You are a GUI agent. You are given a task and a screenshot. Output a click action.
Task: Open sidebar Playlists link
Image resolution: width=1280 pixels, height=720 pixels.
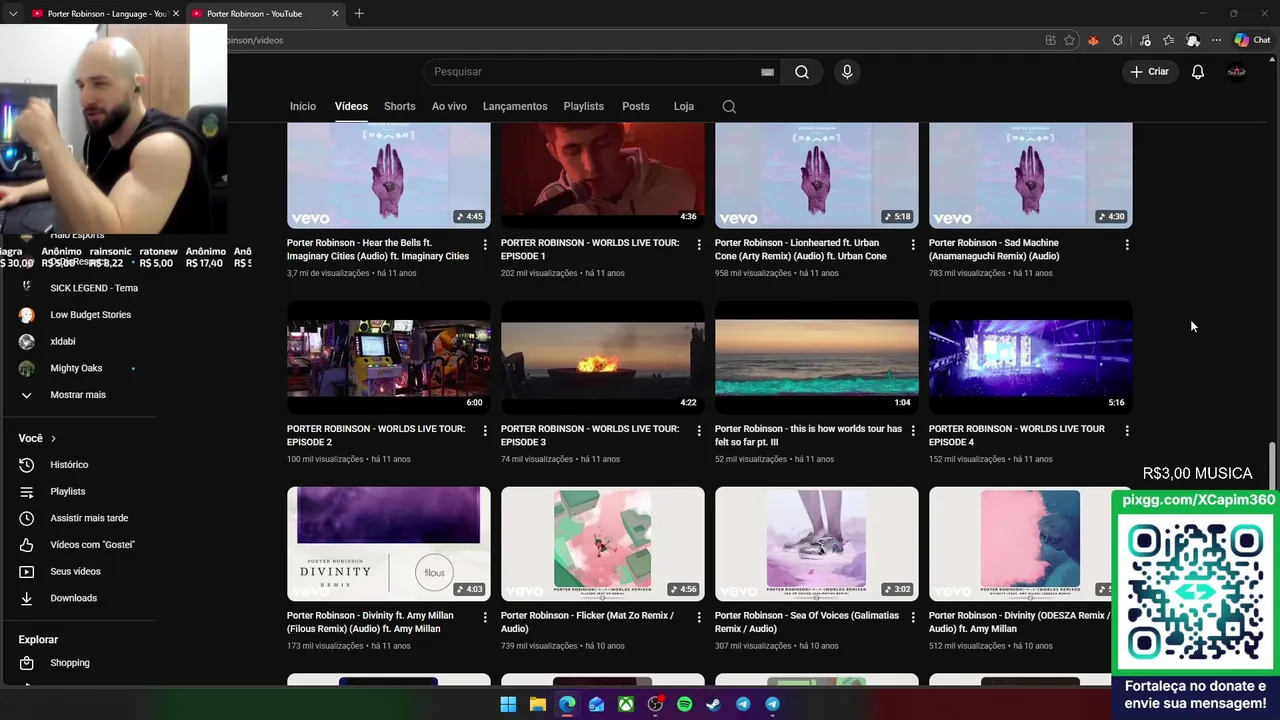[67, 492]
